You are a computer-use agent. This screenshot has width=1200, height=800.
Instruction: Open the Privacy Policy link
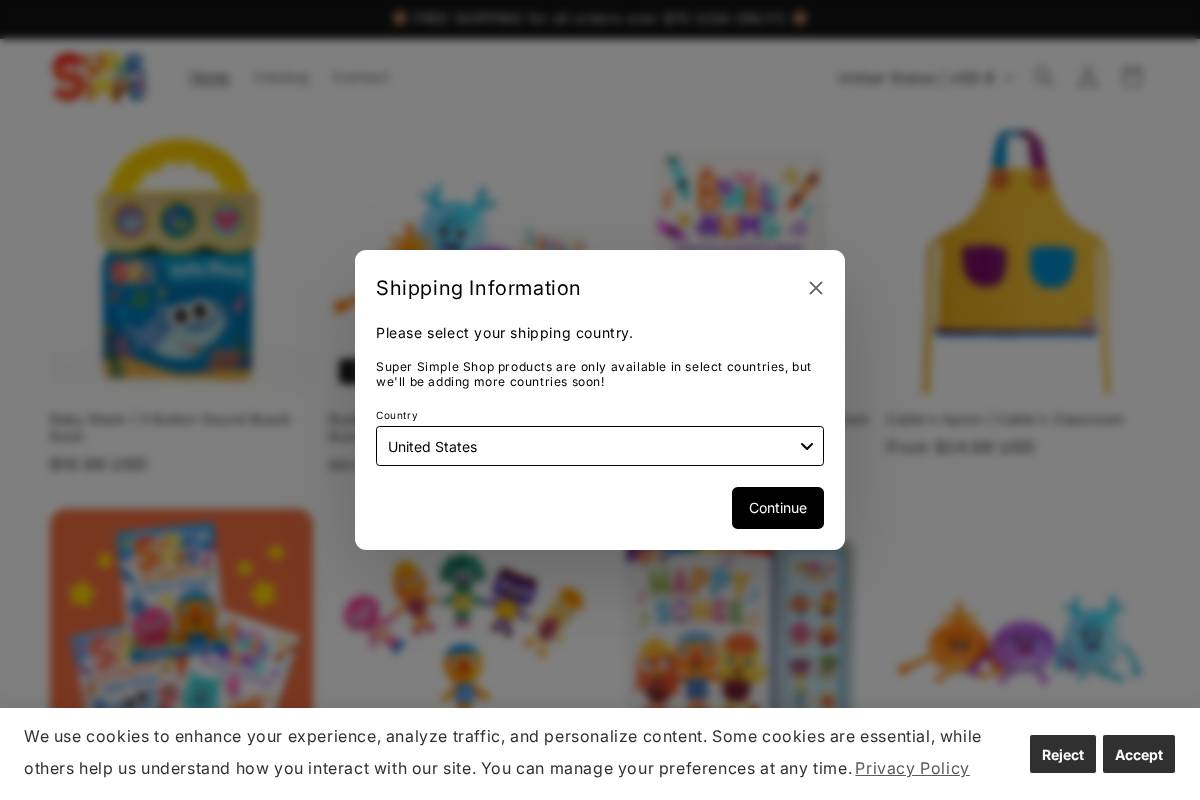[x=912, y=768]
